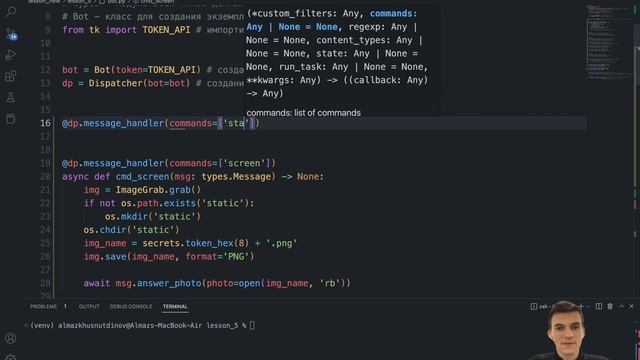Open the Testing flask view
Image resolution: width=640 pixels, height=360 pixels.
point(11,97)
